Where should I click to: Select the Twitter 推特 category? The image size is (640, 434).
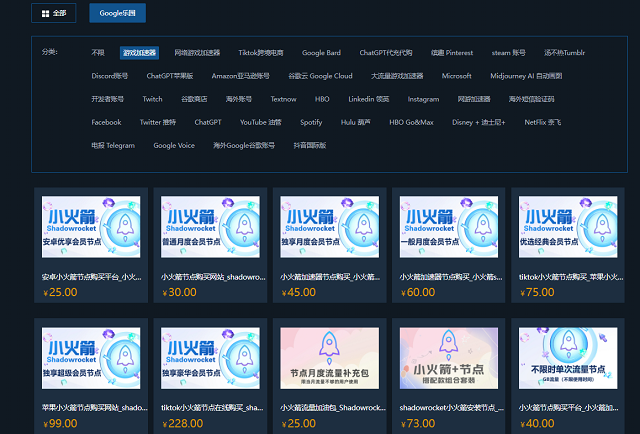(158, 122)
